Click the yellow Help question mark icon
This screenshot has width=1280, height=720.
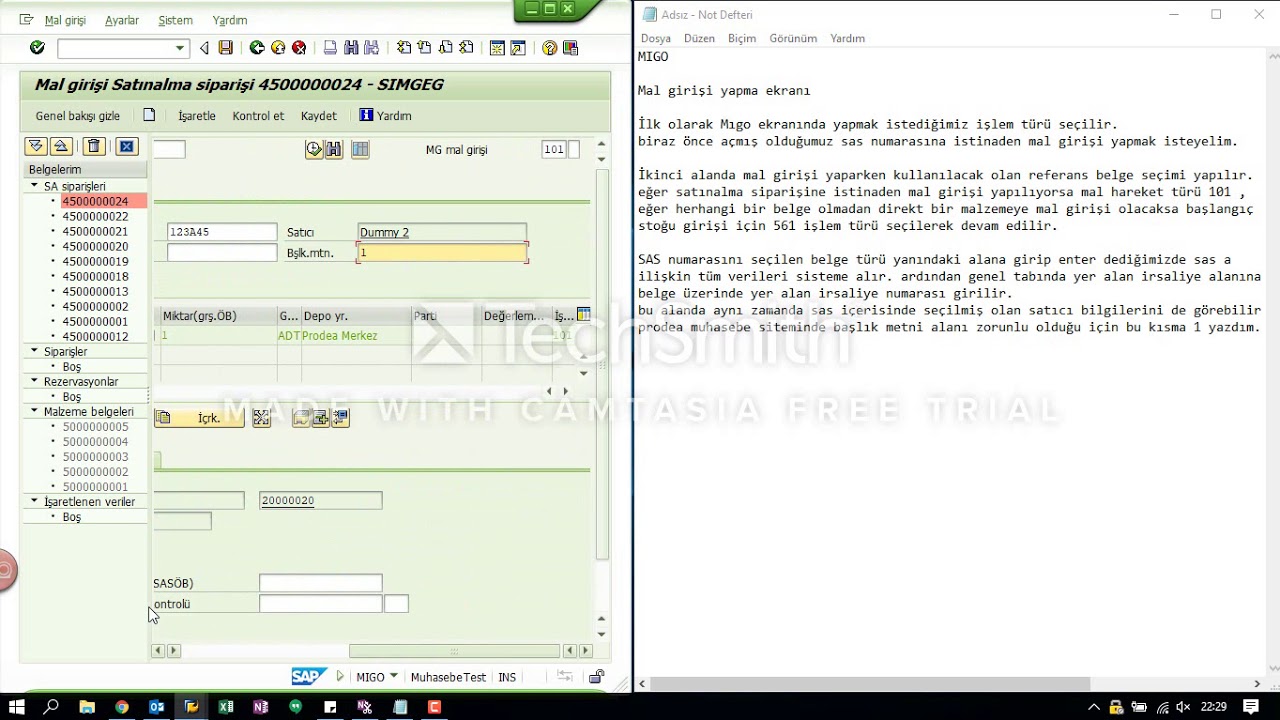click(549, 48)
